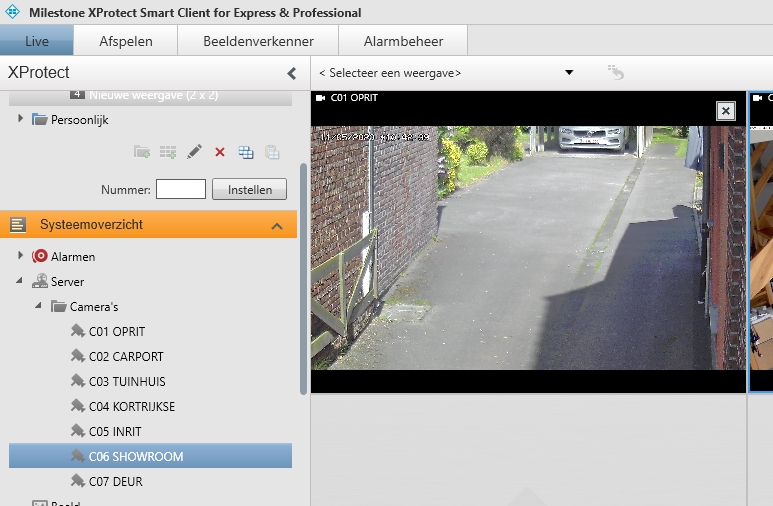Click the Milestone logo in title bar
773x506 pixels.
tap(12, 12)
